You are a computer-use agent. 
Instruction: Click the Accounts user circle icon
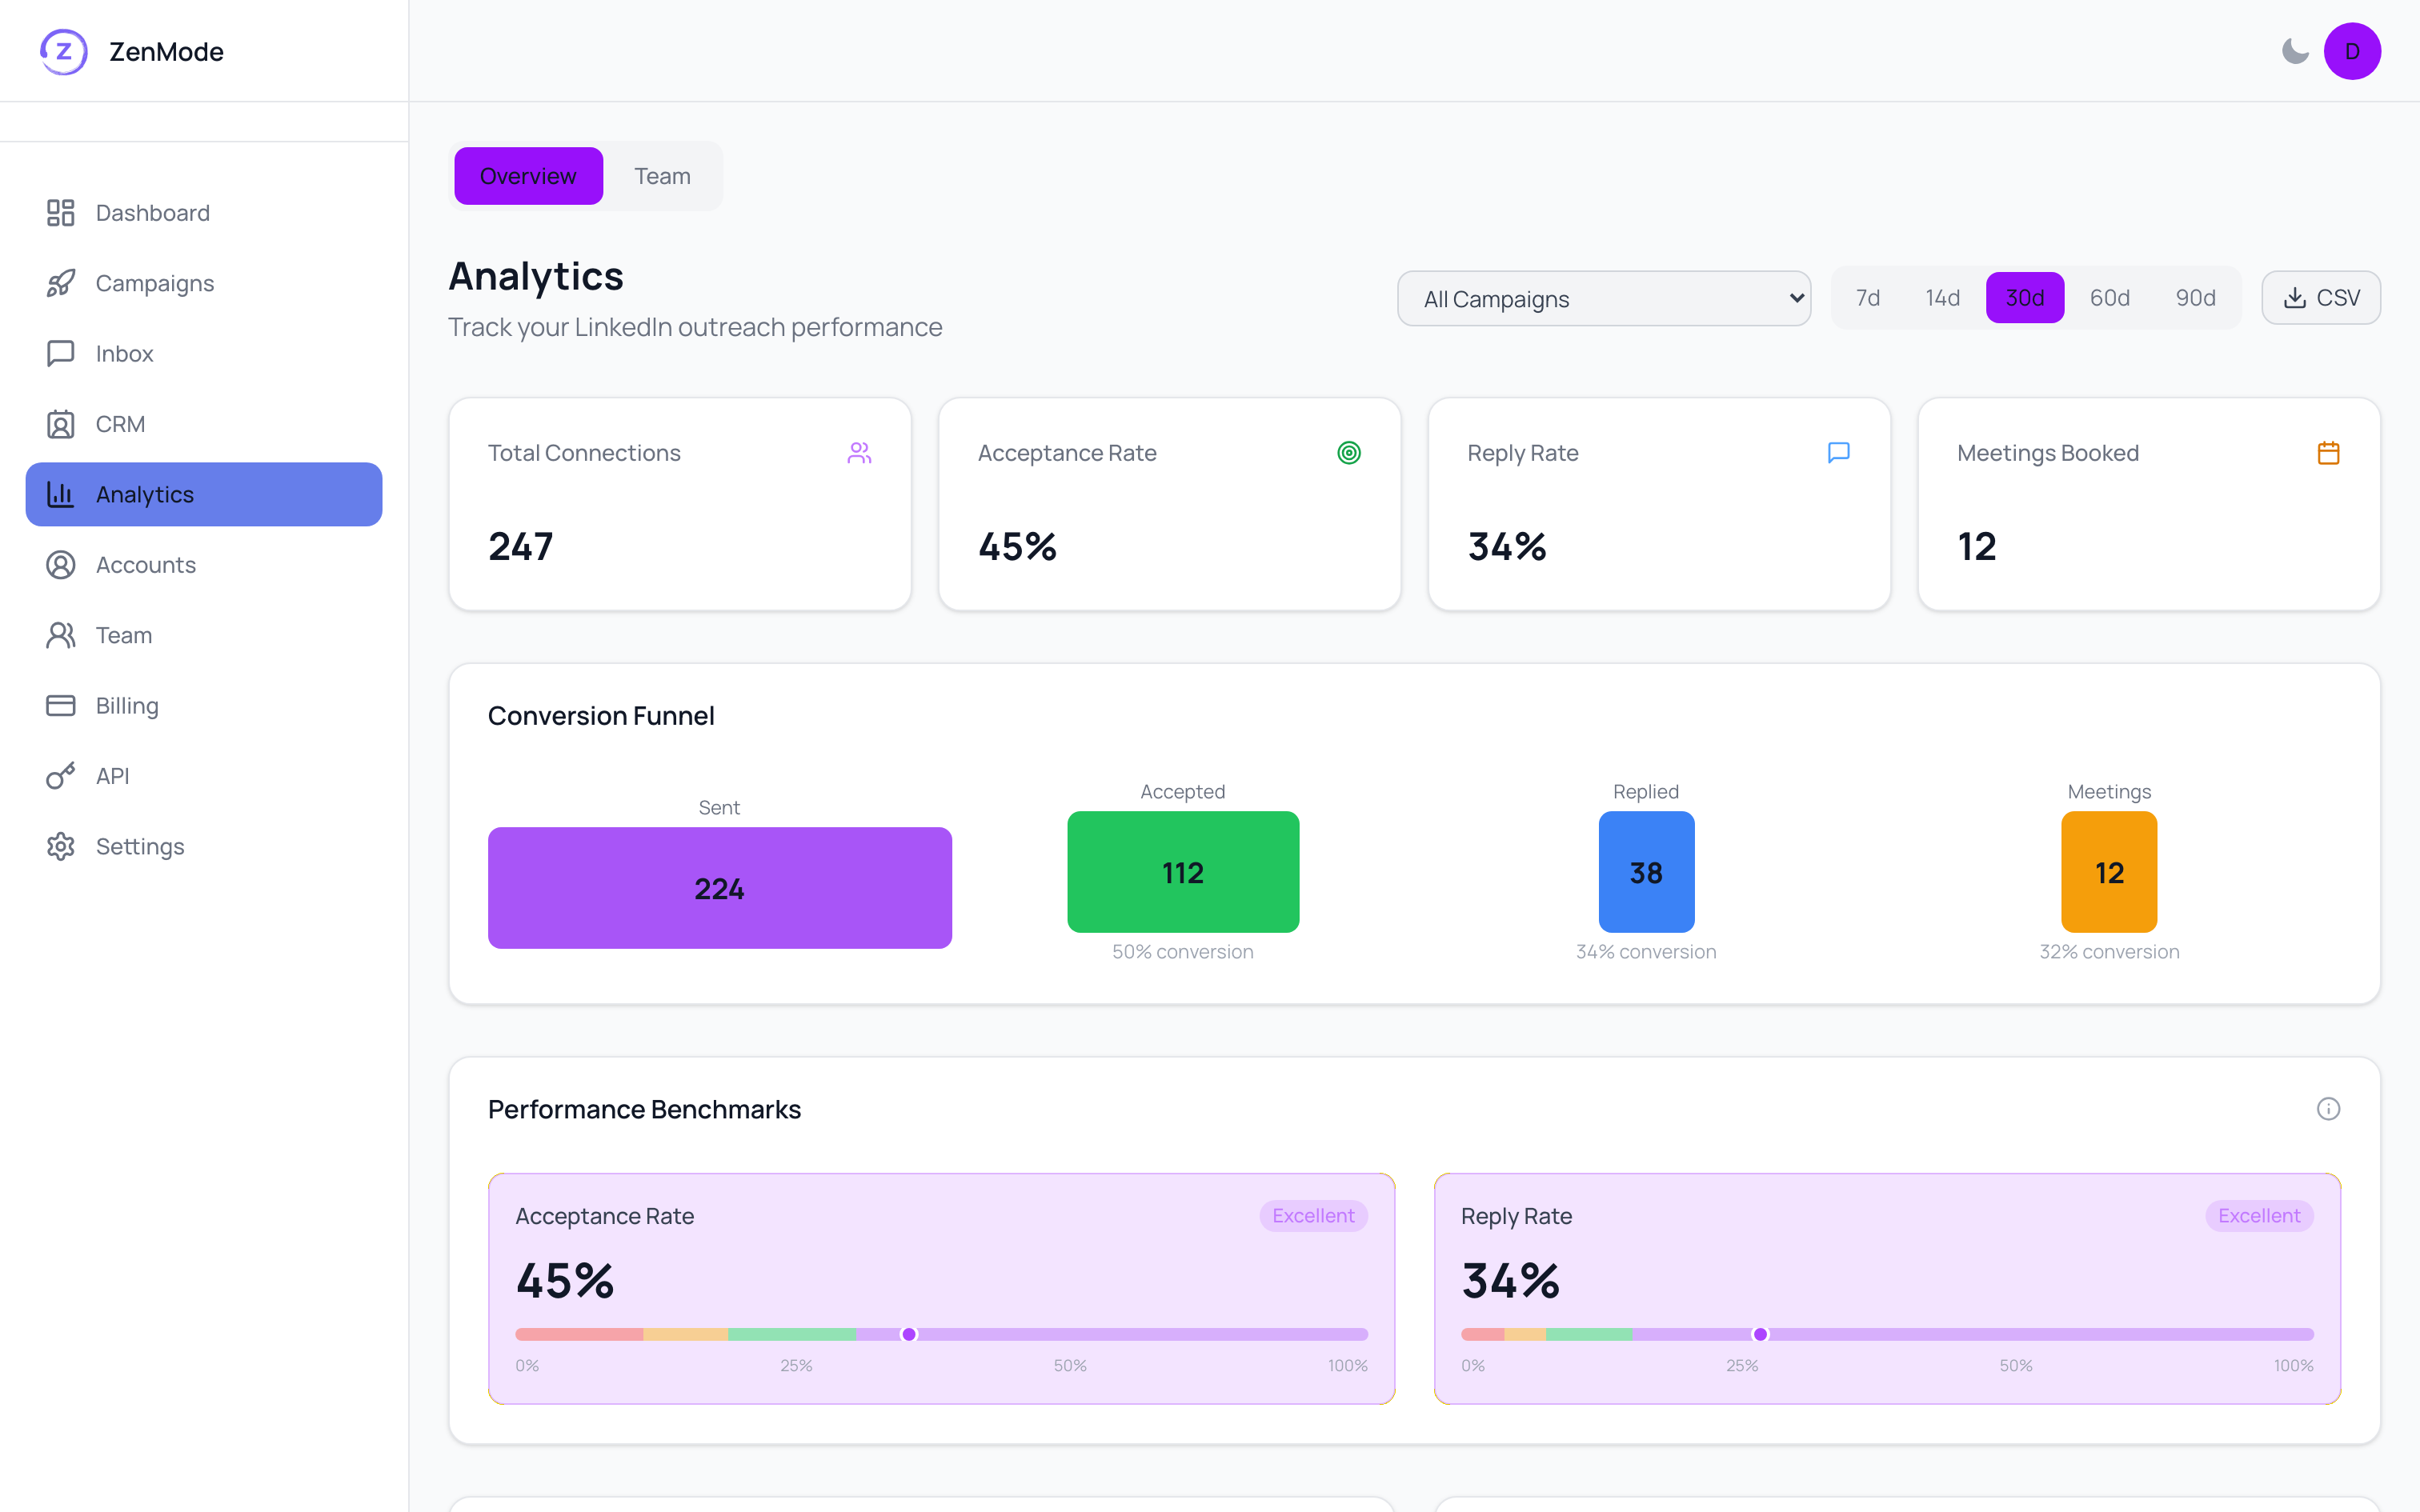point(60,565)
